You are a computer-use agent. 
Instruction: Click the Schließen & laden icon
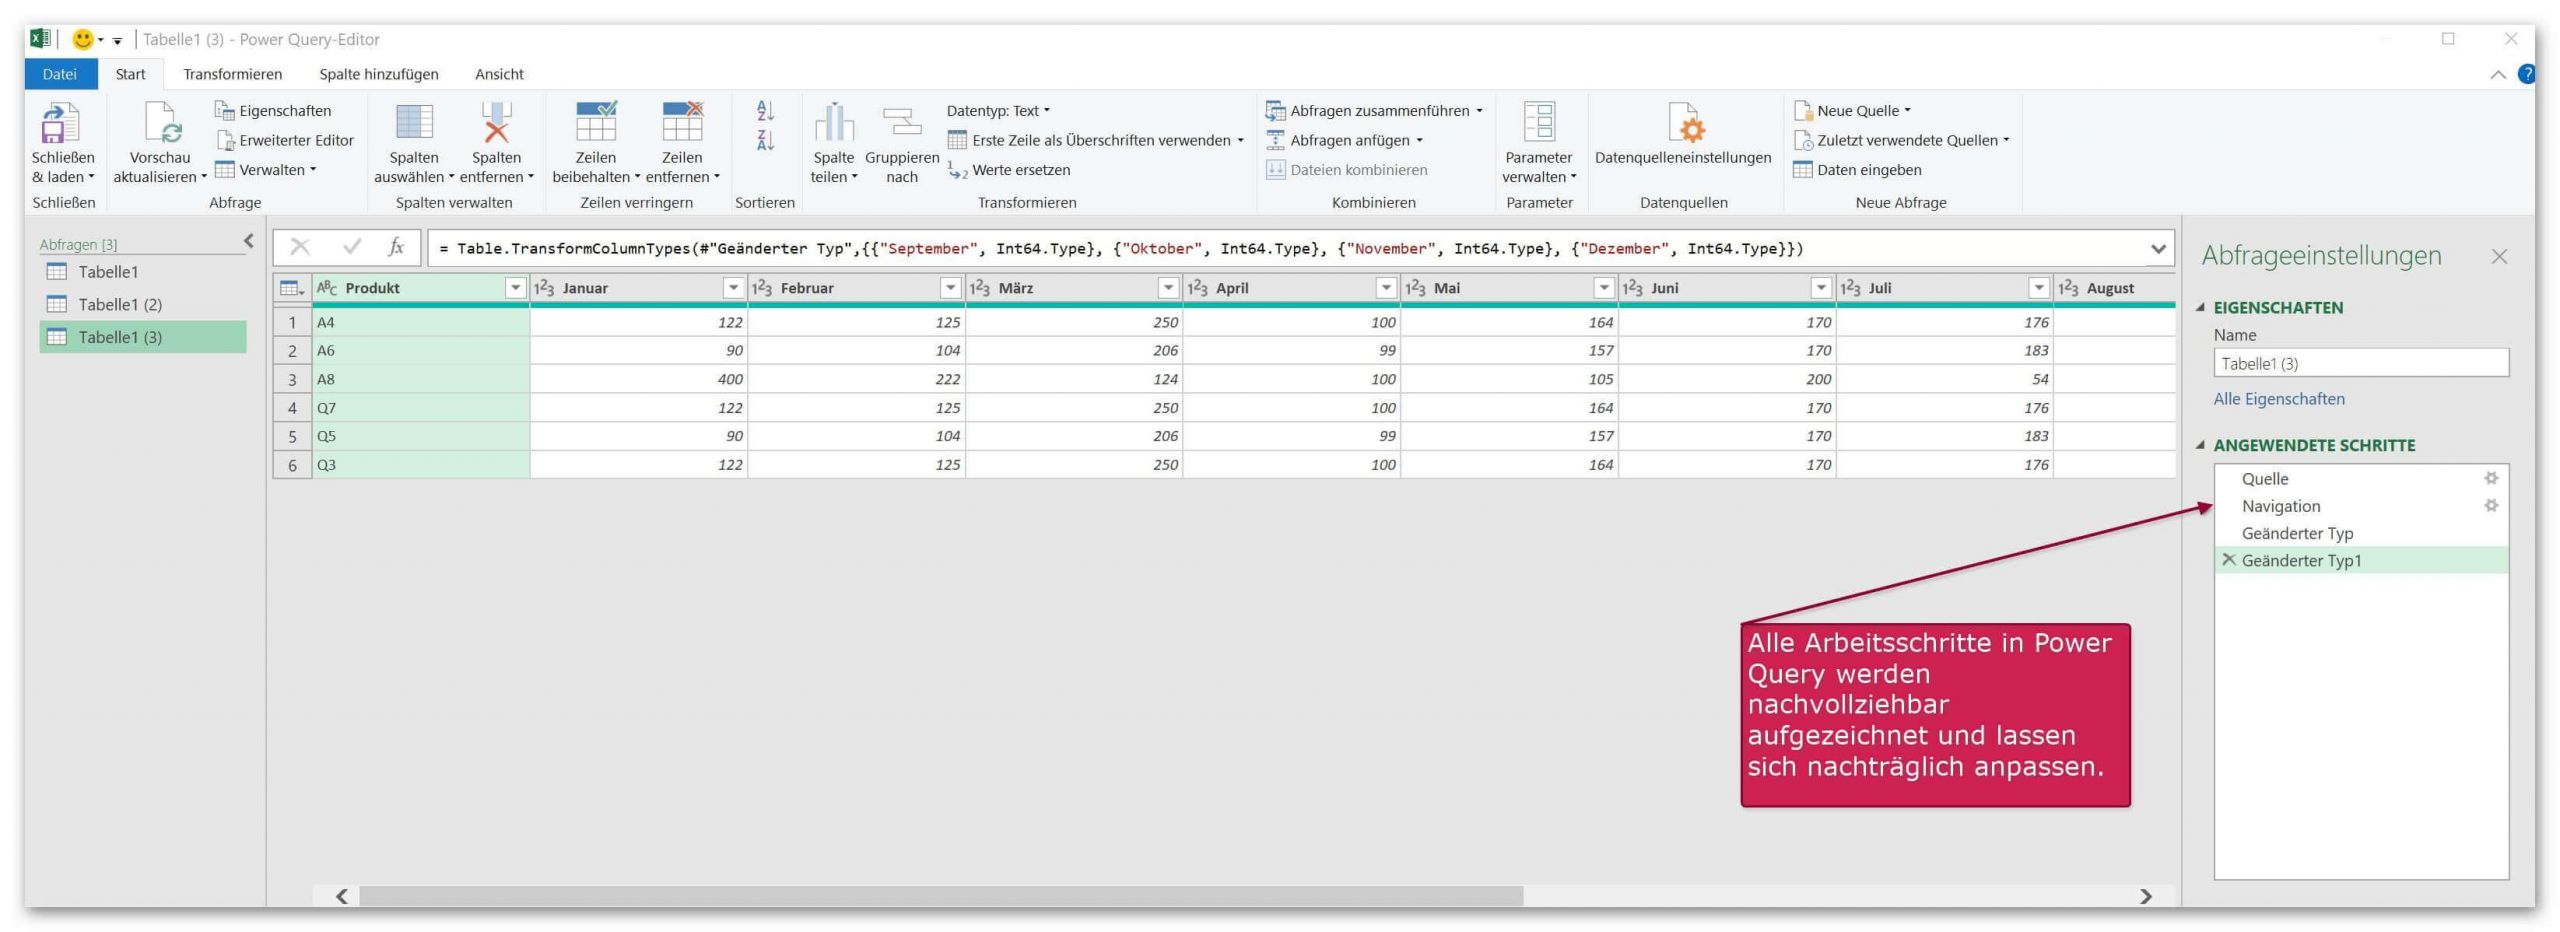point(58,123)
